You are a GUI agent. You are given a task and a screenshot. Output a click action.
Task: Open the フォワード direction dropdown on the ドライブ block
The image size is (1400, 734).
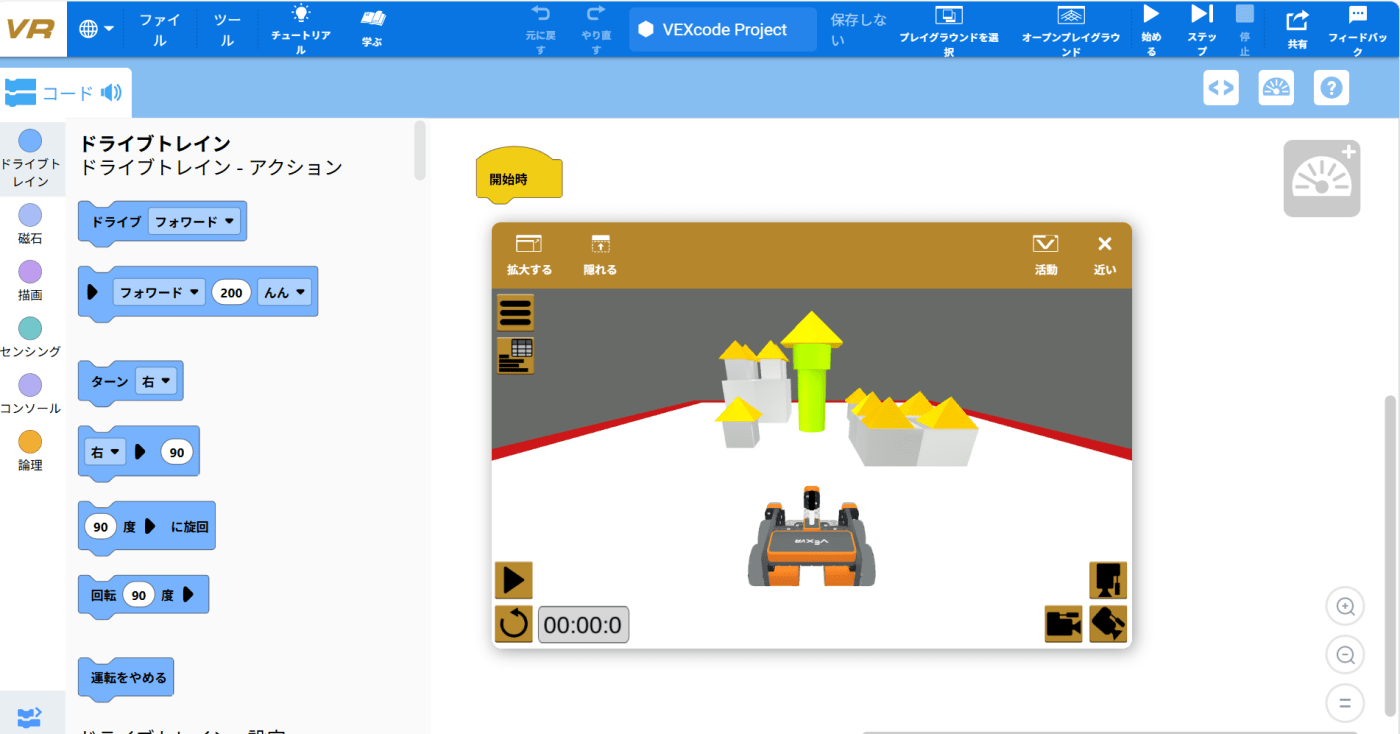click(196, 221)
